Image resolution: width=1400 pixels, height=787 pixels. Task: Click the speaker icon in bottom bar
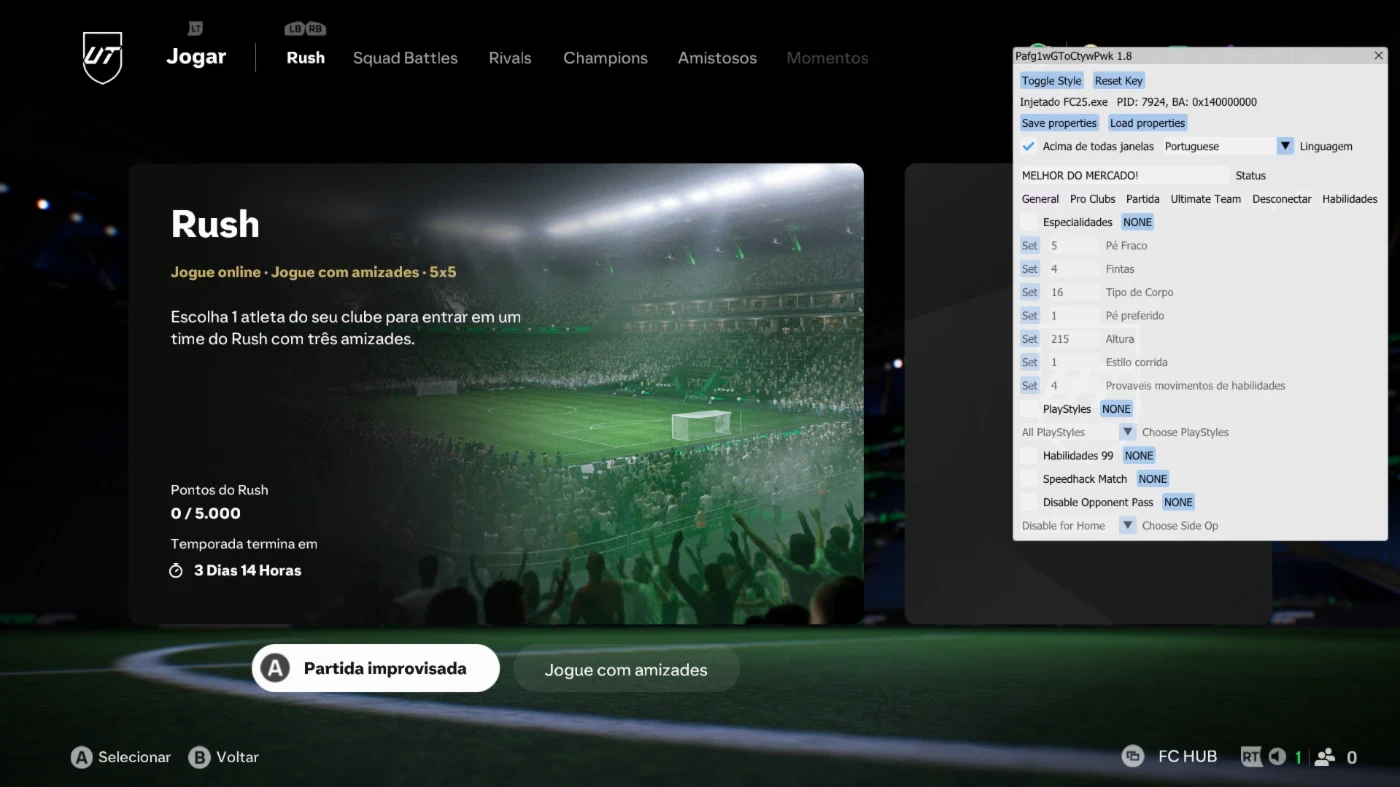[1277, 757]
